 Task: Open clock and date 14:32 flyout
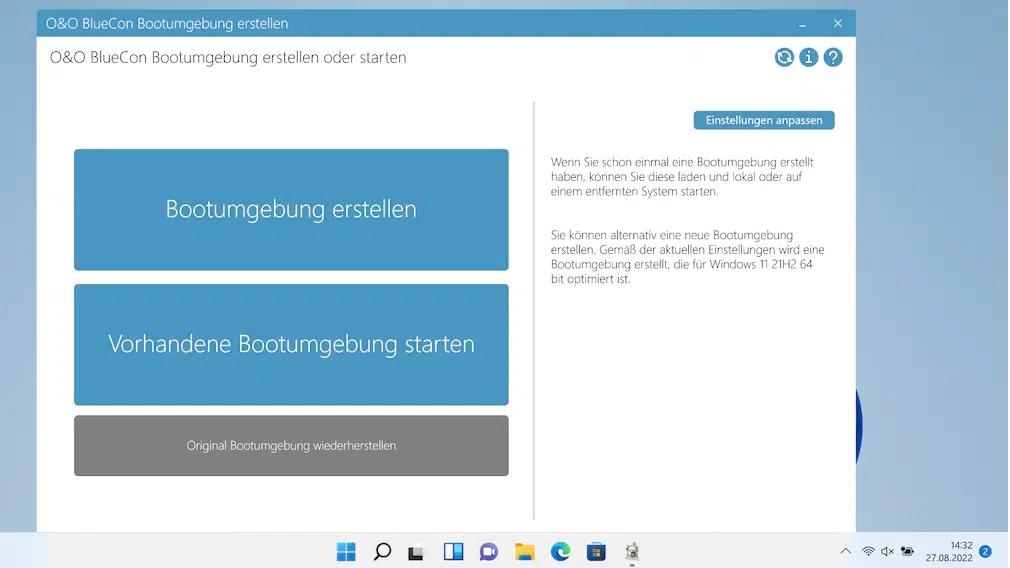(x=949, y=551)
